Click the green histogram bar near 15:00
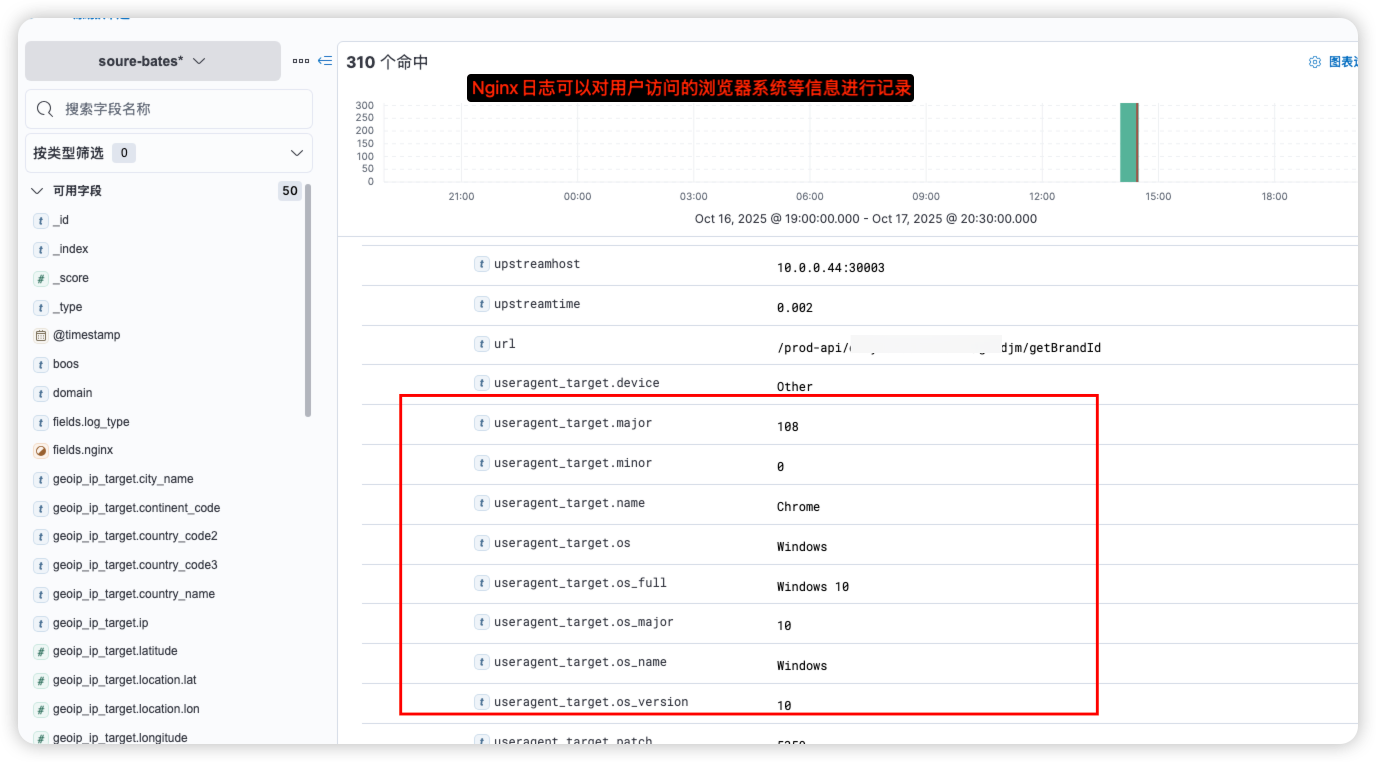 tap(1128, 142)
